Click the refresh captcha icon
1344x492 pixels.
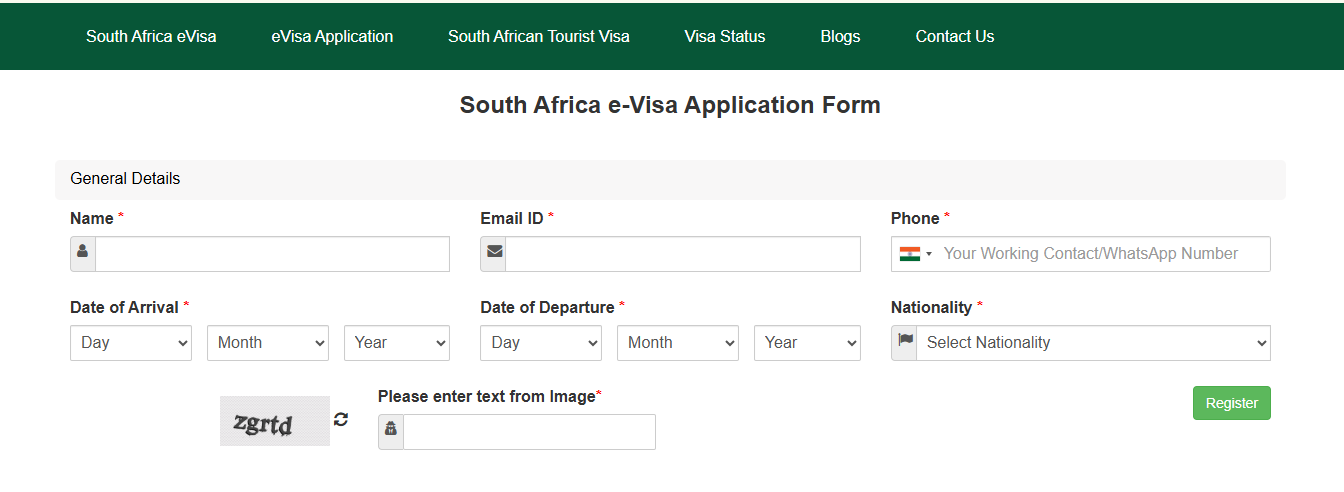(x=341, y=419)
